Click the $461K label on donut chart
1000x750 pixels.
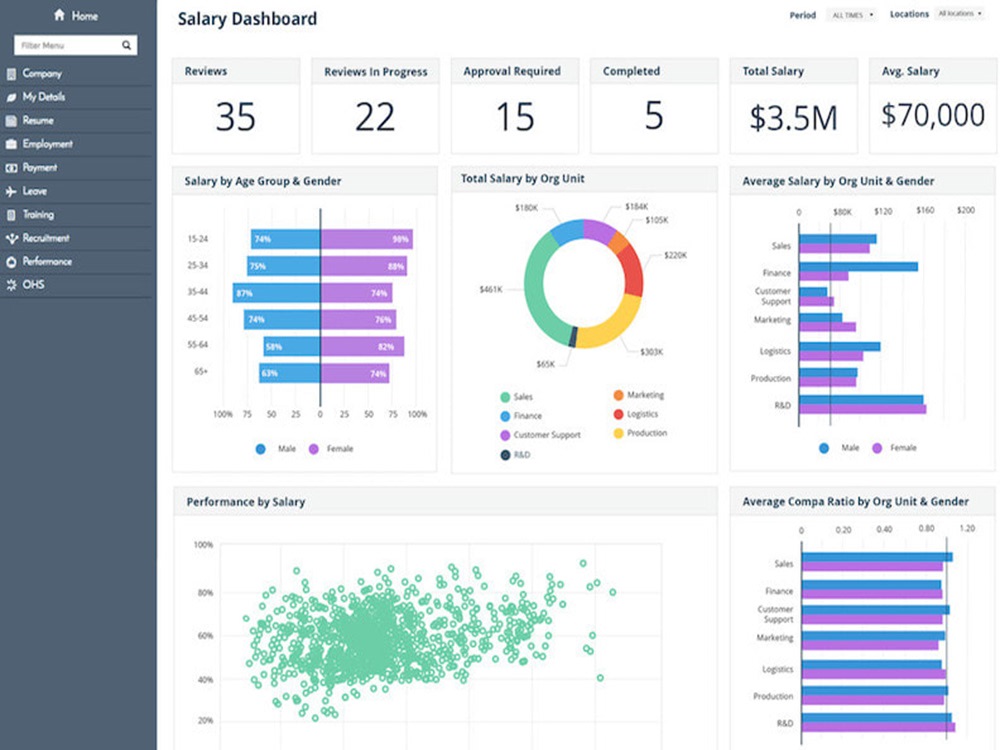[490, 290]
